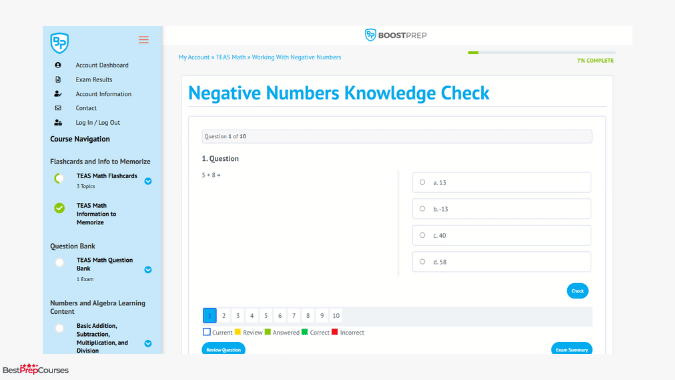Click the BoostPrep header logo
The height and width of the screenshot is (380, 675).
(396, 35)
